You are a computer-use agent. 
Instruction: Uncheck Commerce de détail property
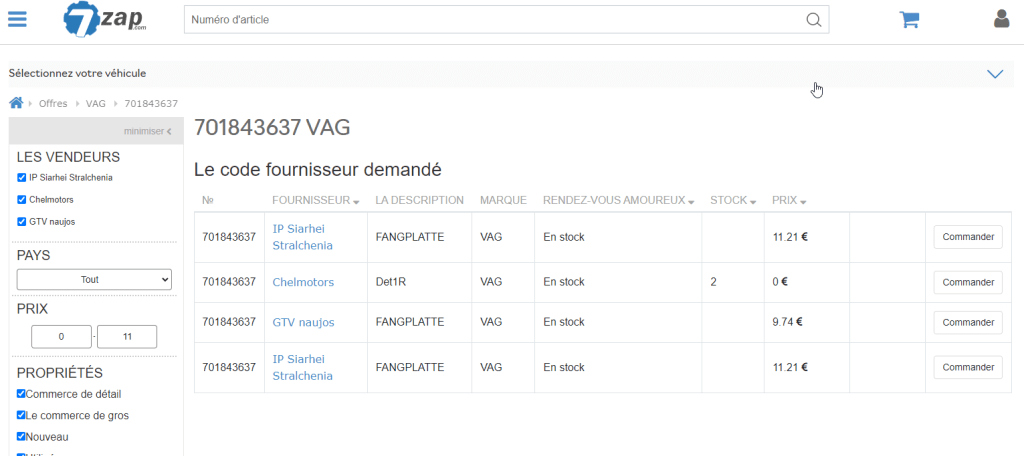[22, 394]
